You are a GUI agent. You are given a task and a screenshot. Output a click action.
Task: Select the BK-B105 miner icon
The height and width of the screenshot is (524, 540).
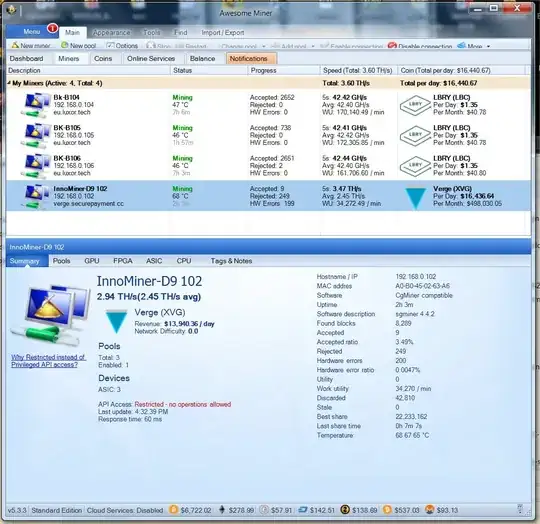pos(35,135)
